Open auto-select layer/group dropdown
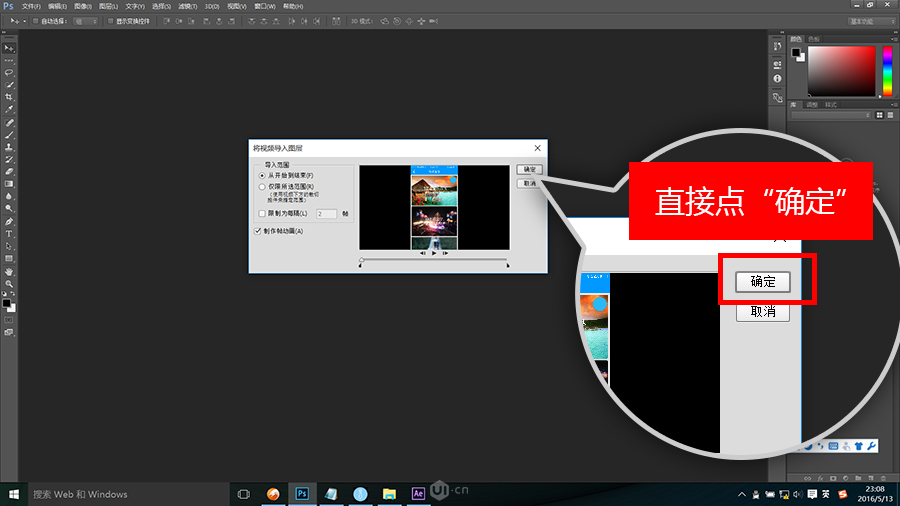Image resolution: width=900 pixels, height=506 pixels. (85, 21)
